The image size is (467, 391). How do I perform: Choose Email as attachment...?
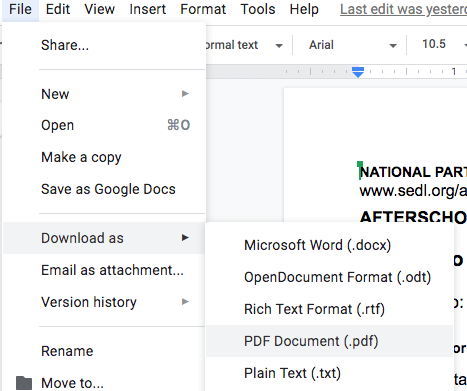coord(104,270)
